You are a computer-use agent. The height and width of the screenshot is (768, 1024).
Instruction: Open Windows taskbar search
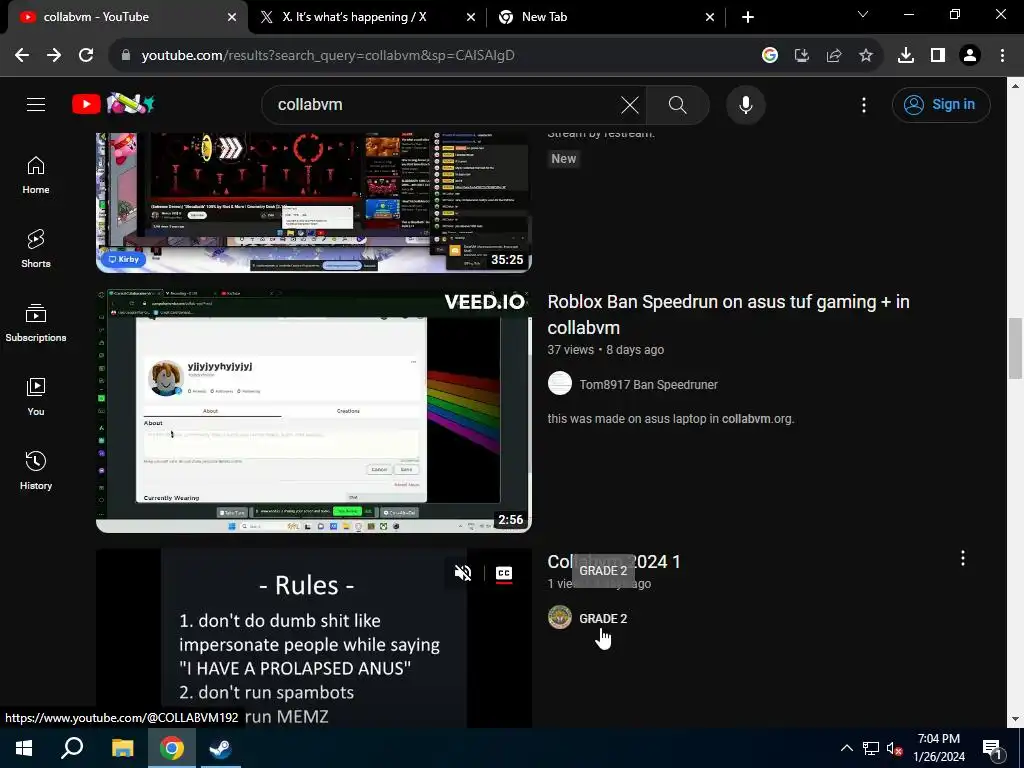(72, 748)
